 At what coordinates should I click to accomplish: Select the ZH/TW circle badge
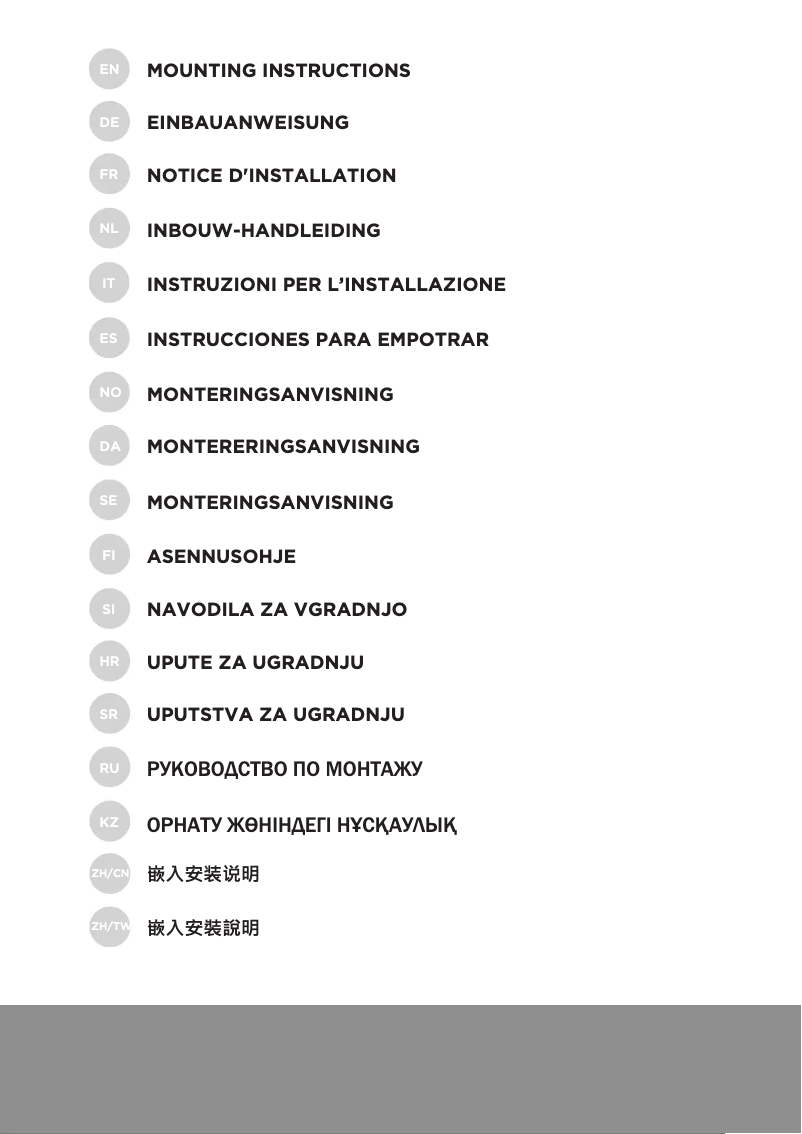tap(109, 927)
